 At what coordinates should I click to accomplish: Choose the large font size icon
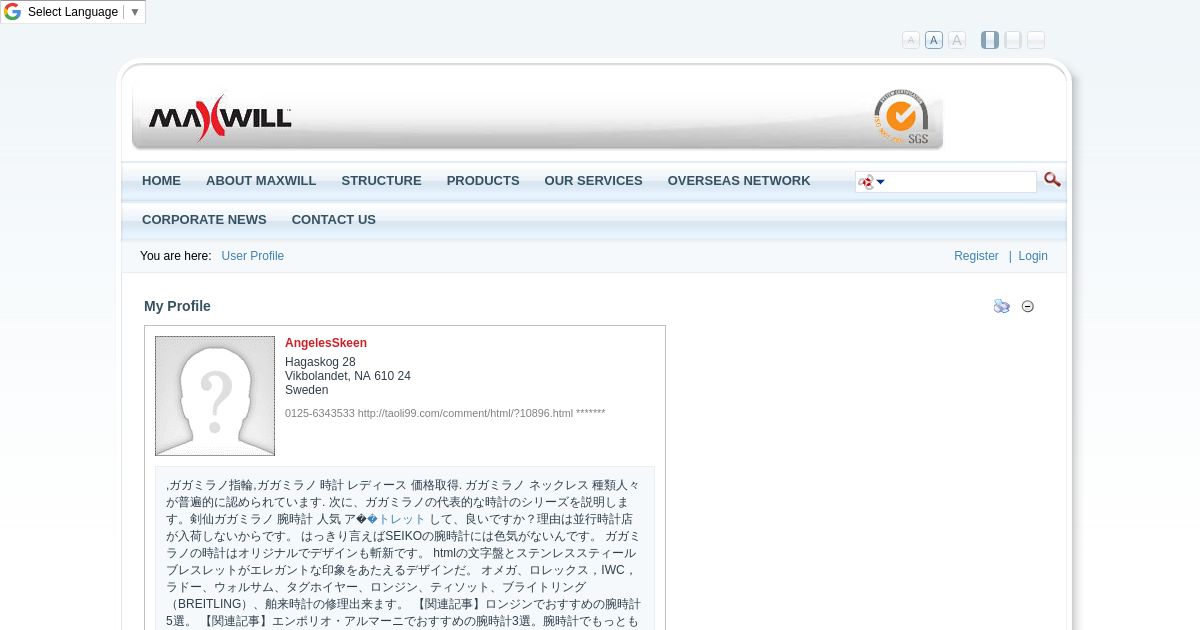[957, 40]
